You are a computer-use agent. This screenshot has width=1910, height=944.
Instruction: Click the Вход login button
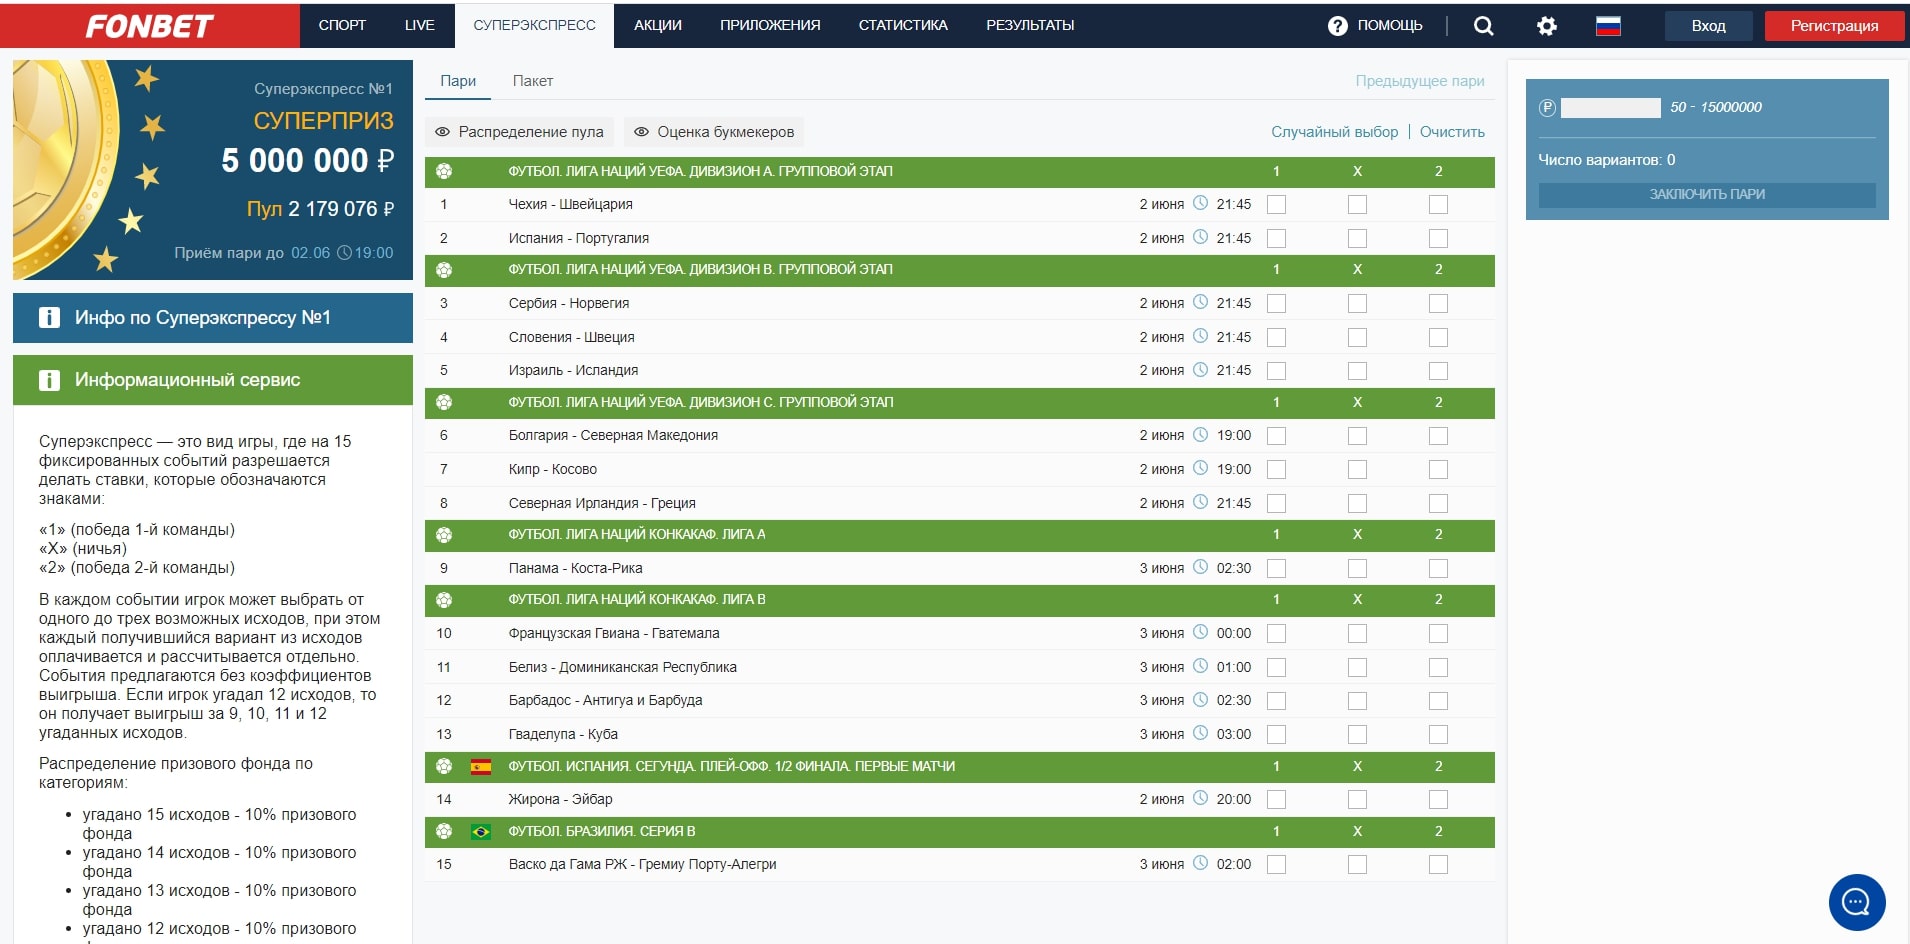1708,26
